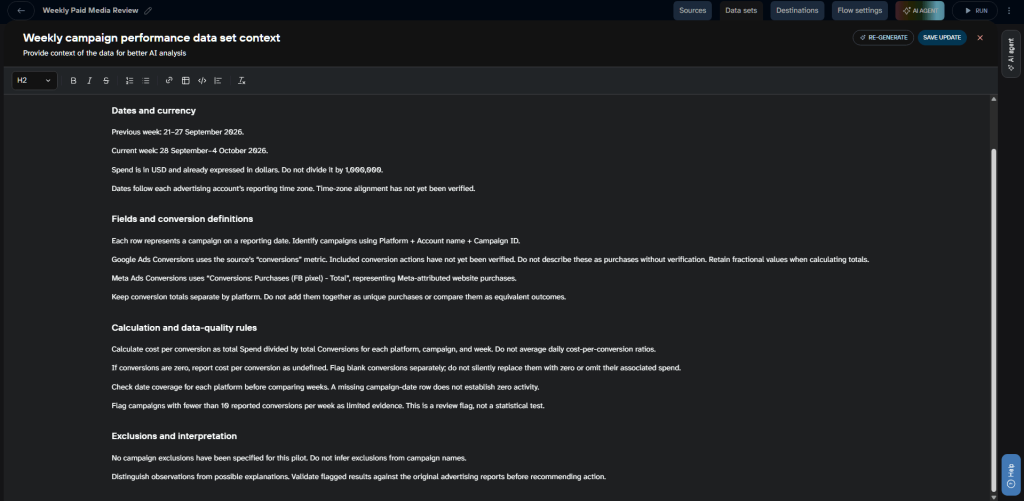Image resolution: width=1024 pixels, height=501 pixels.
Task: Click the editor vertical scrollbar
Action: tap(994, 320)
